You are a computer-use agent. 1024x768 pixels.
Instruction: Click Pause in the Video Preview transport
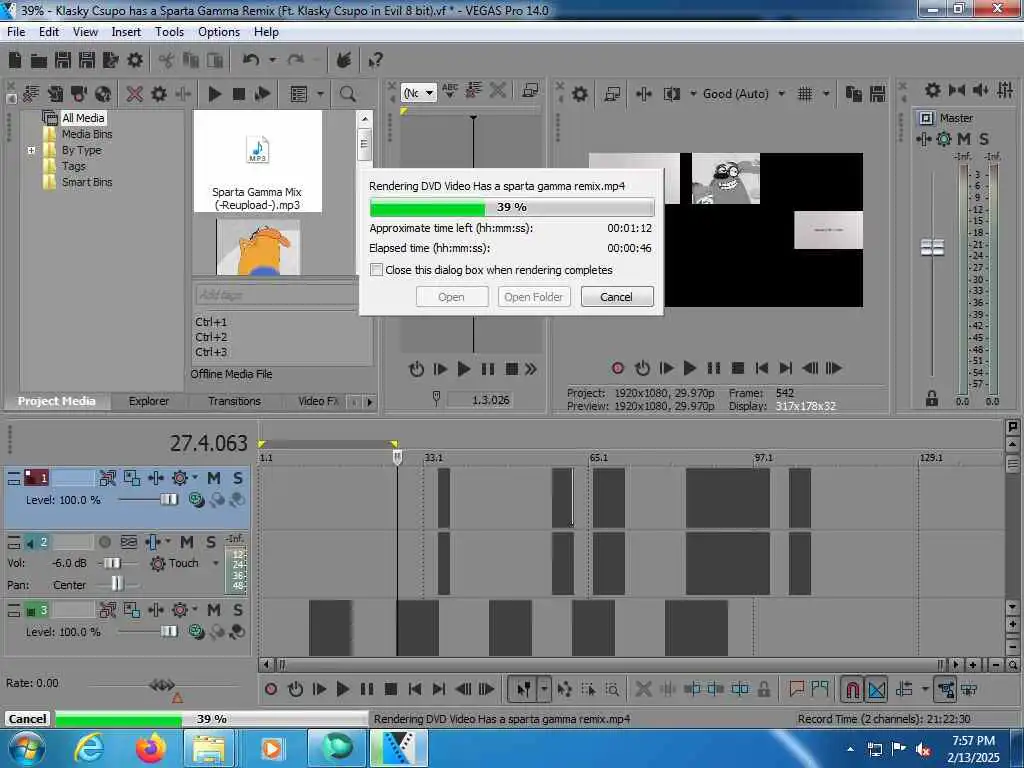[x=714, y=368]
